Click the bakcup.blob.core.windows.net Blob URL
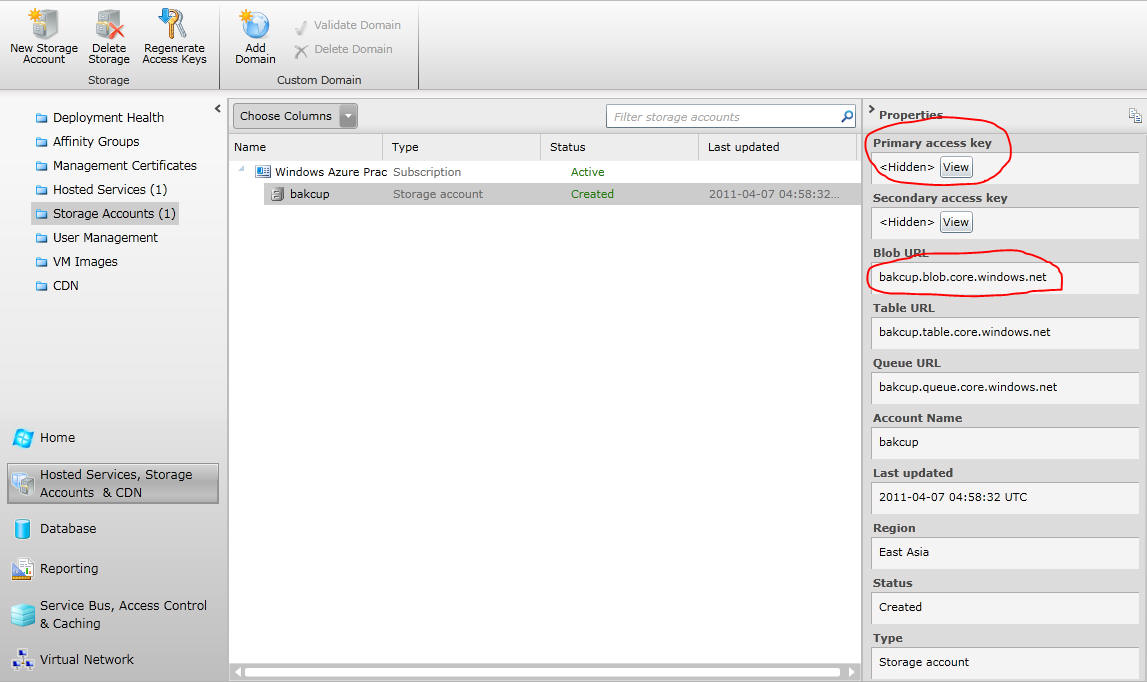Viewport: 1147px width, 682px height. 963,277
